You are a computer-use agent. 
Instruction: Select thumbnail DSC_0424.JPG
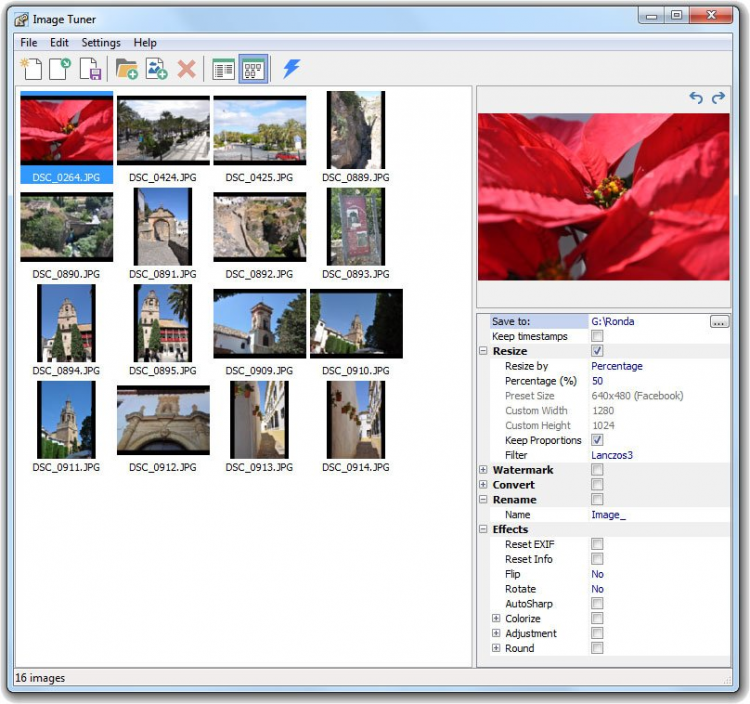point(163,137)
